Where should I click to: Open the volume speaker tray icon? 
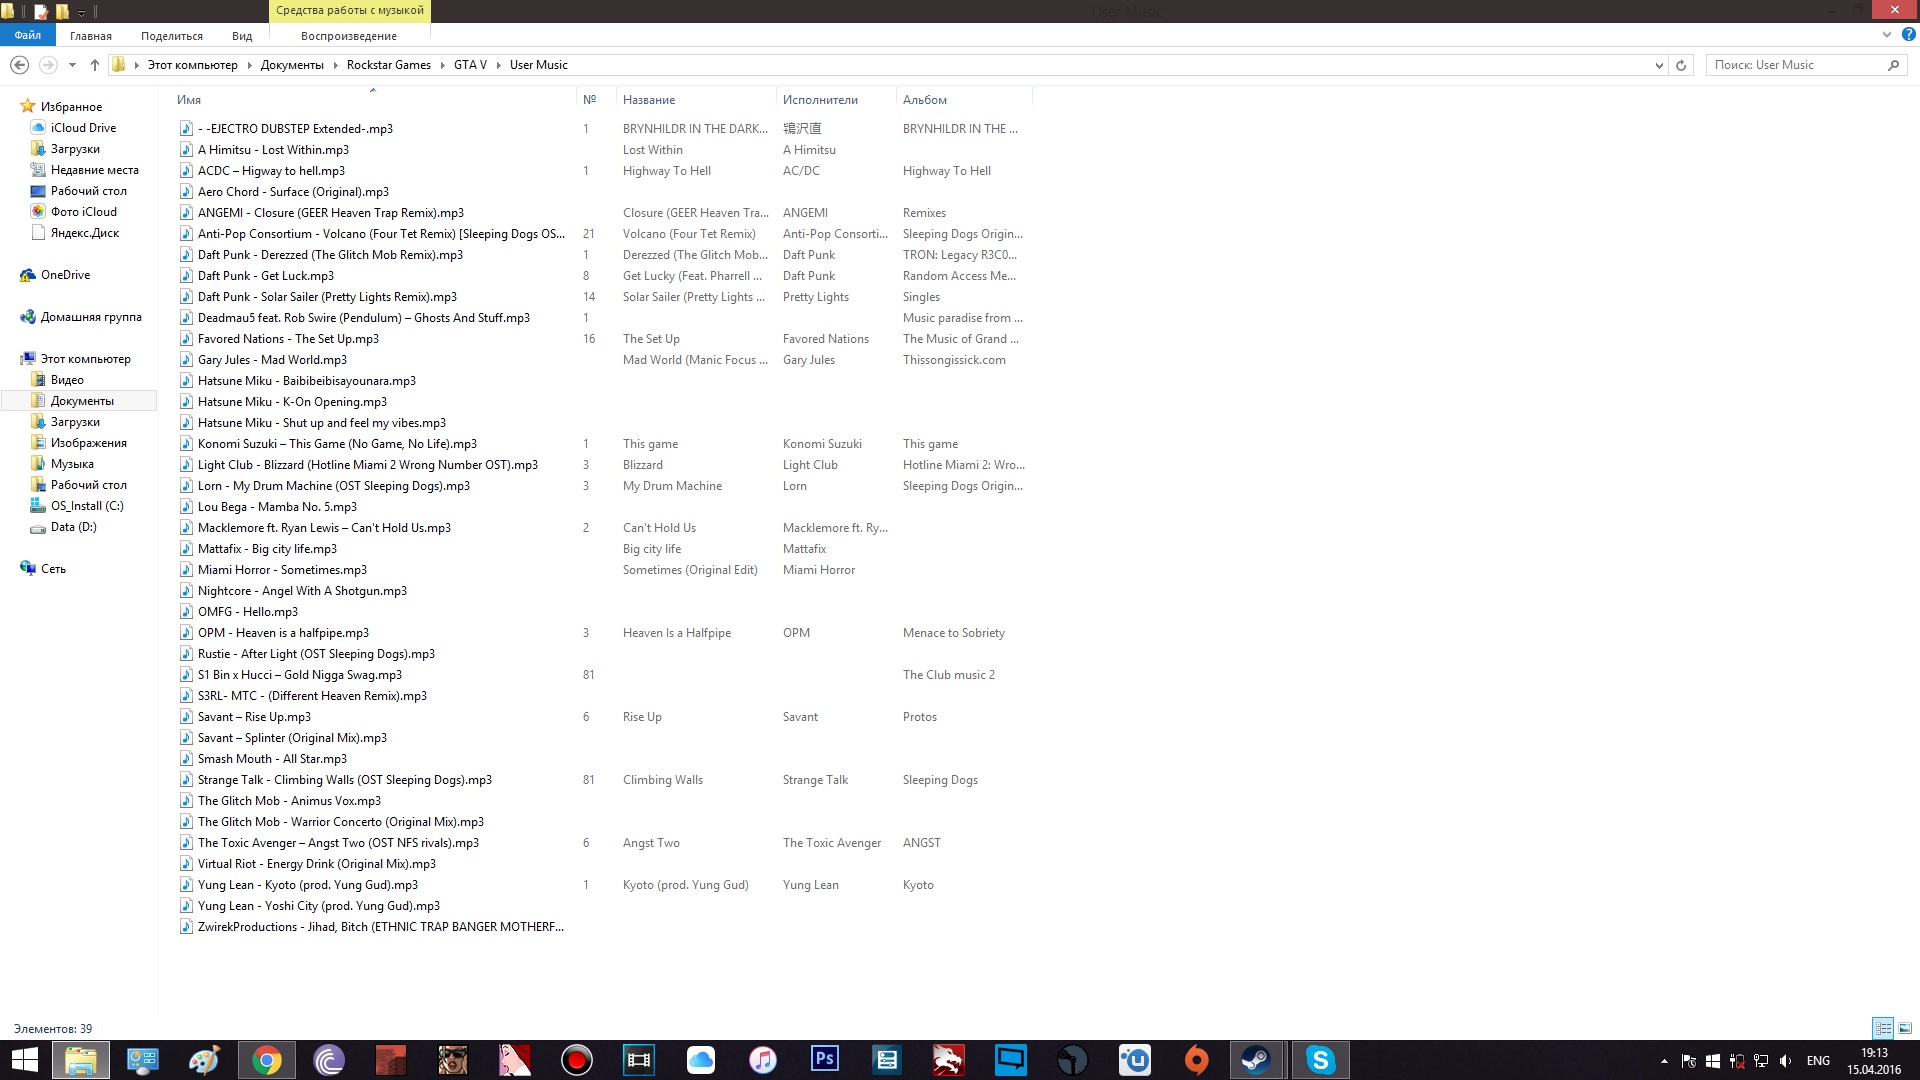tap(1786, 1061)
